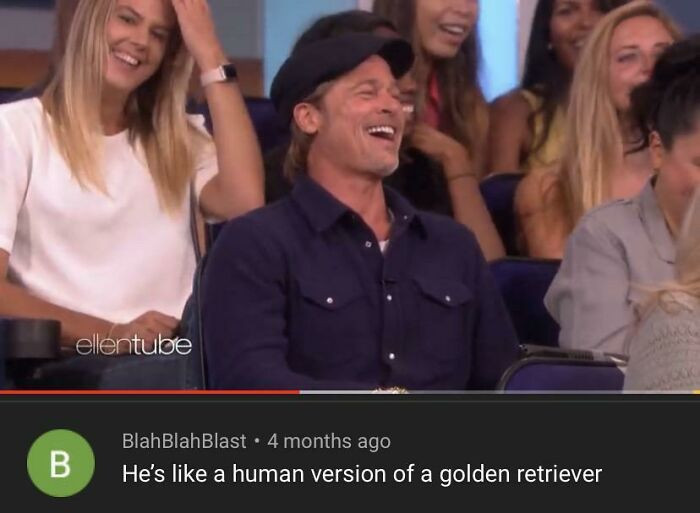Open the green B profile avatar

(x=61, y=463)
